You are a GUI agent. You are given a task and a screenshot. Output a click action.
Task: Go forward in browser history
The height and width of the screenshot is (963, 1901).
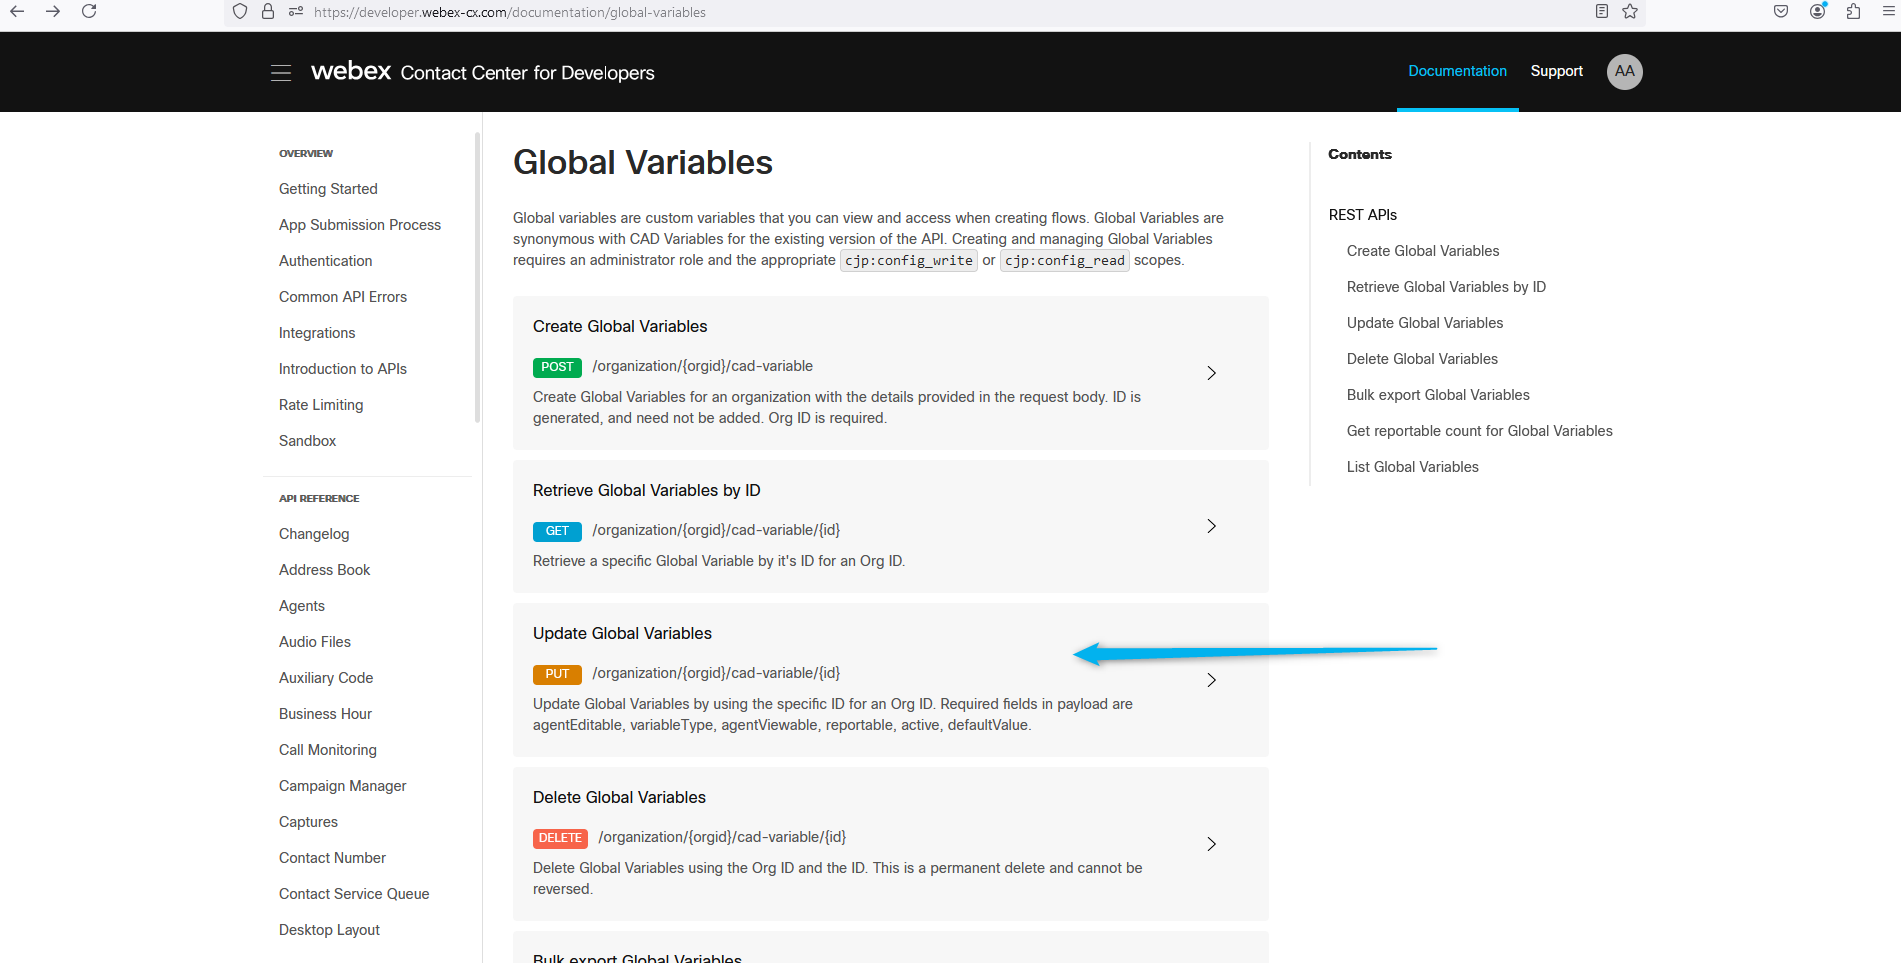coord(53,12)
